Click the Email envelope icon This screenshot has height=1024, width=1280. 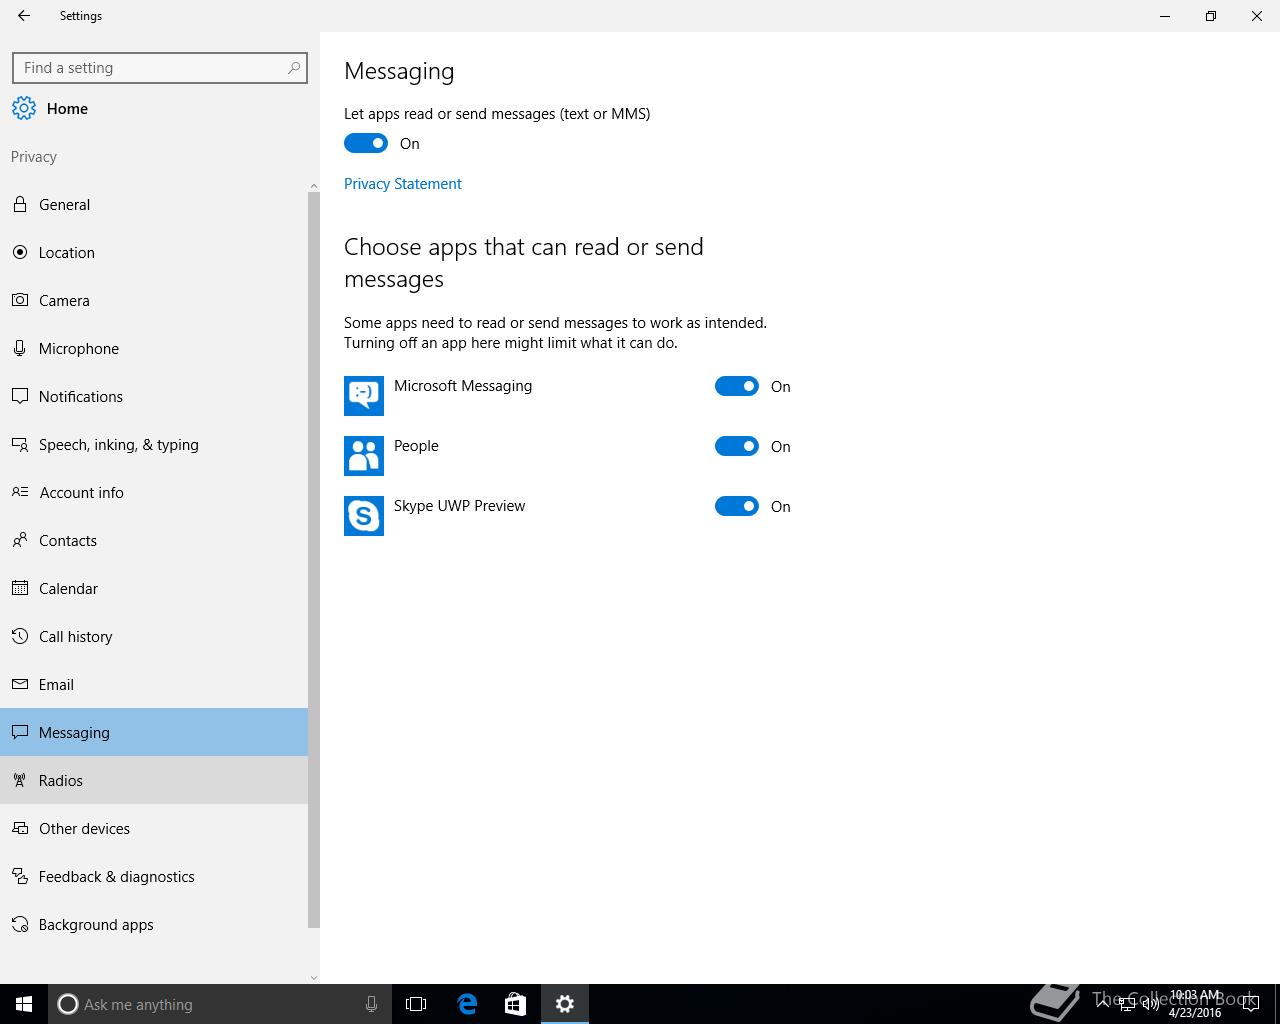coord(19,684)
